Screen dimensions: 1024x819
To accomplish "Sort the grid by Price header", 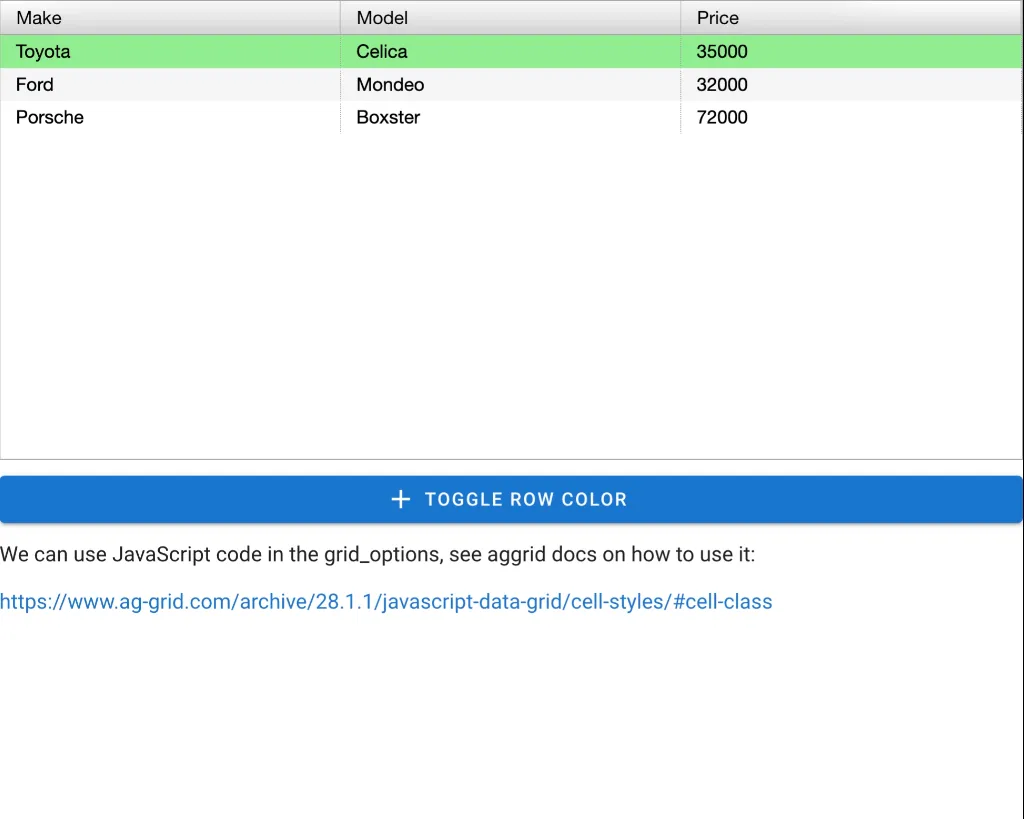I will [718, 18].
